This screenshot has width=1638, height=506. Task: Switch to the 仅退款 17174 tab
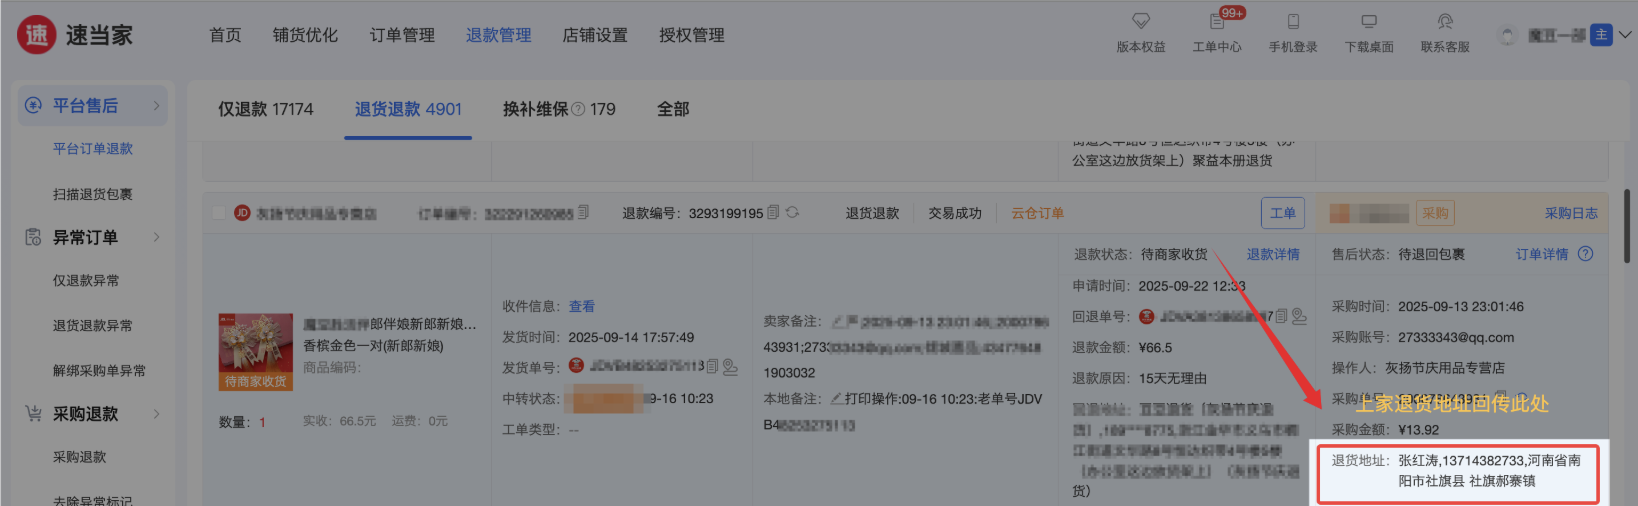tap(265, 109)
